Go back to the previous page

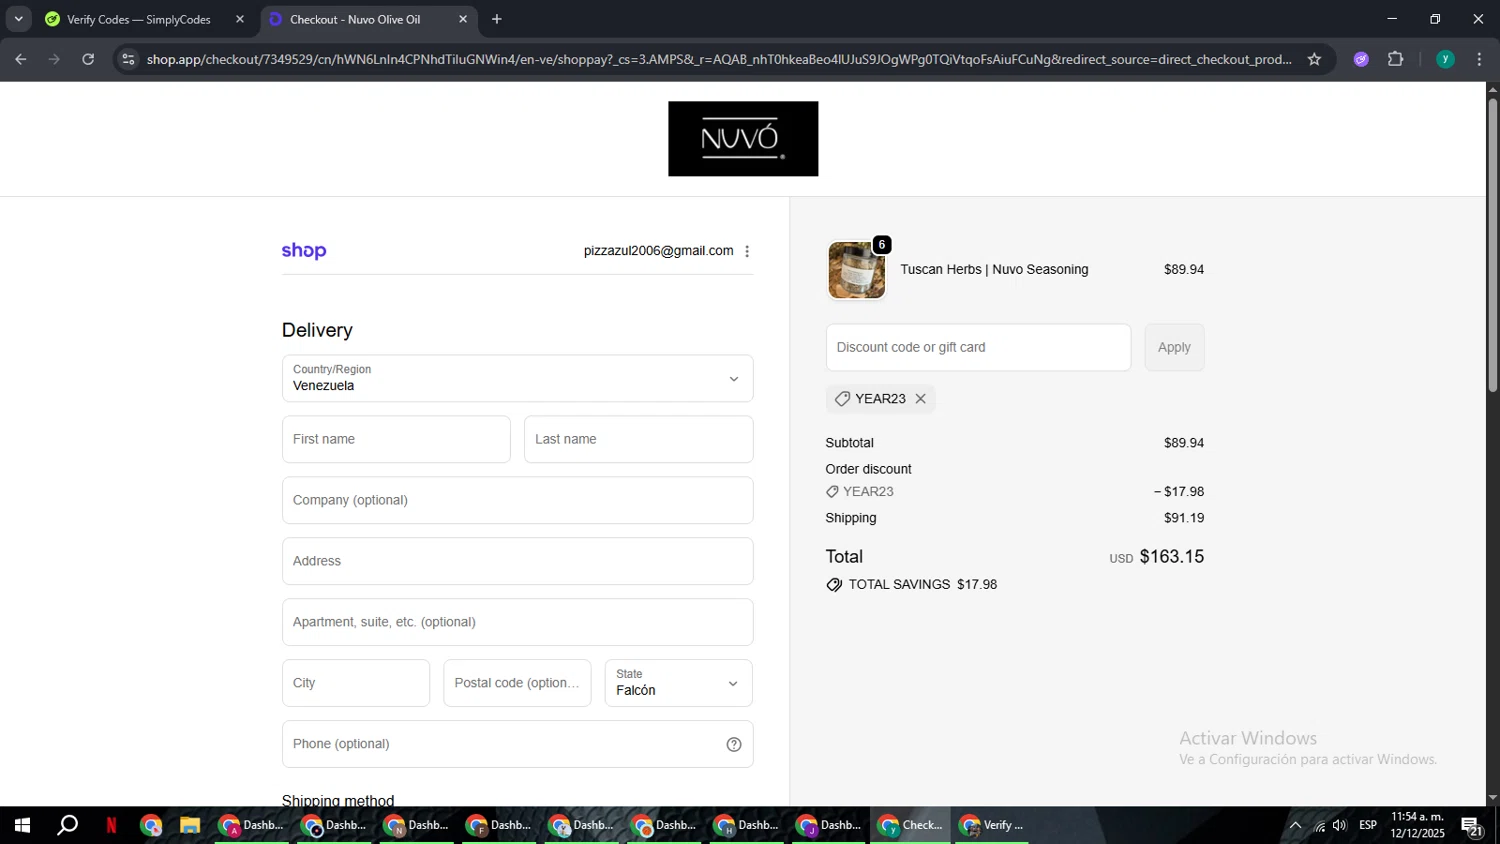(x=21, y=59)
